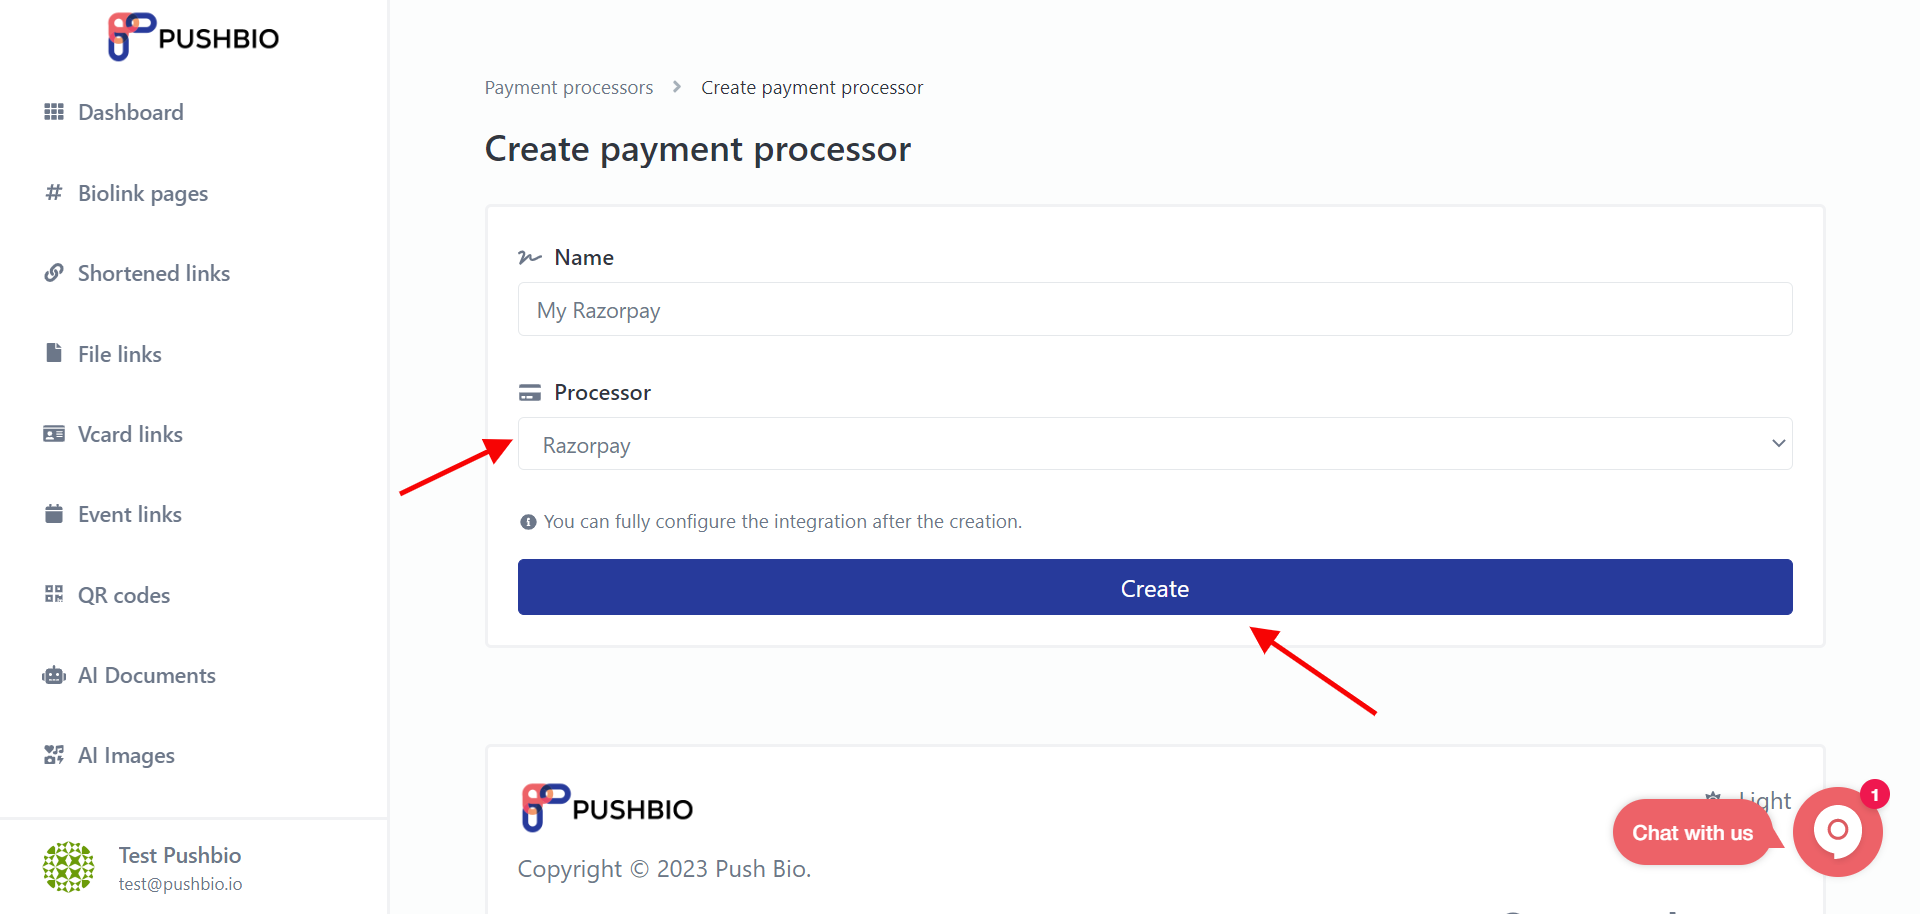
Task: Click the Chat with us button
Action: [1692, 833]
